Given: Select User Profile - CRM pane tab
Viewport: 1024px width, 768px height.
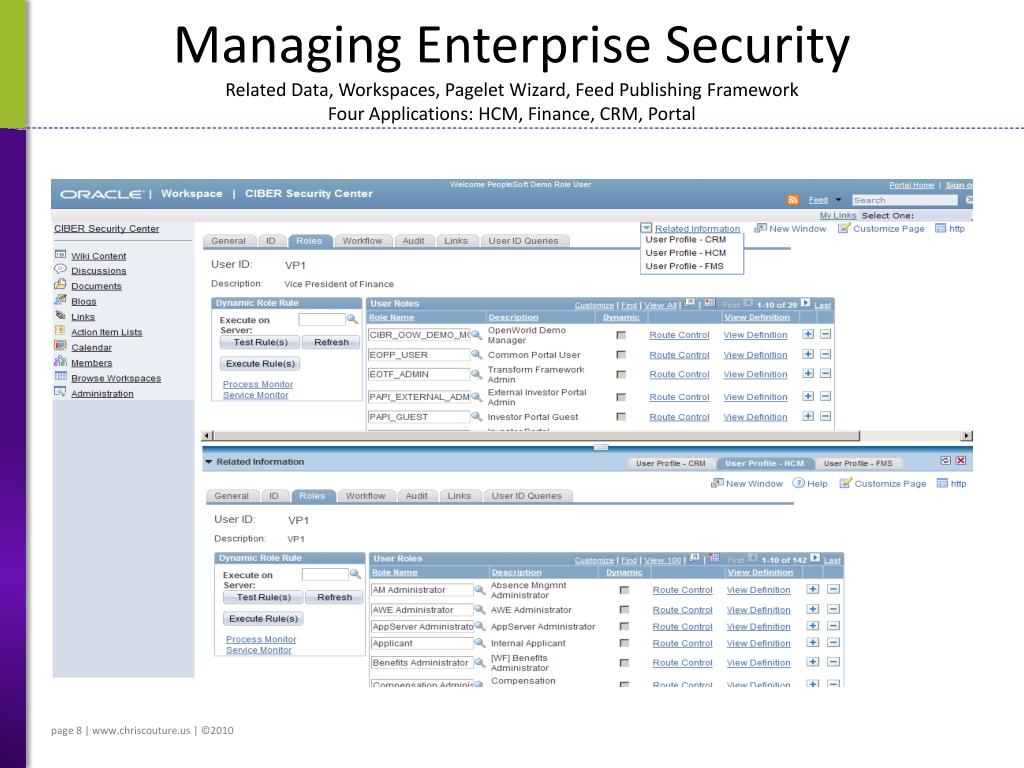Looking at the screenshot, I should pos(671,463).
